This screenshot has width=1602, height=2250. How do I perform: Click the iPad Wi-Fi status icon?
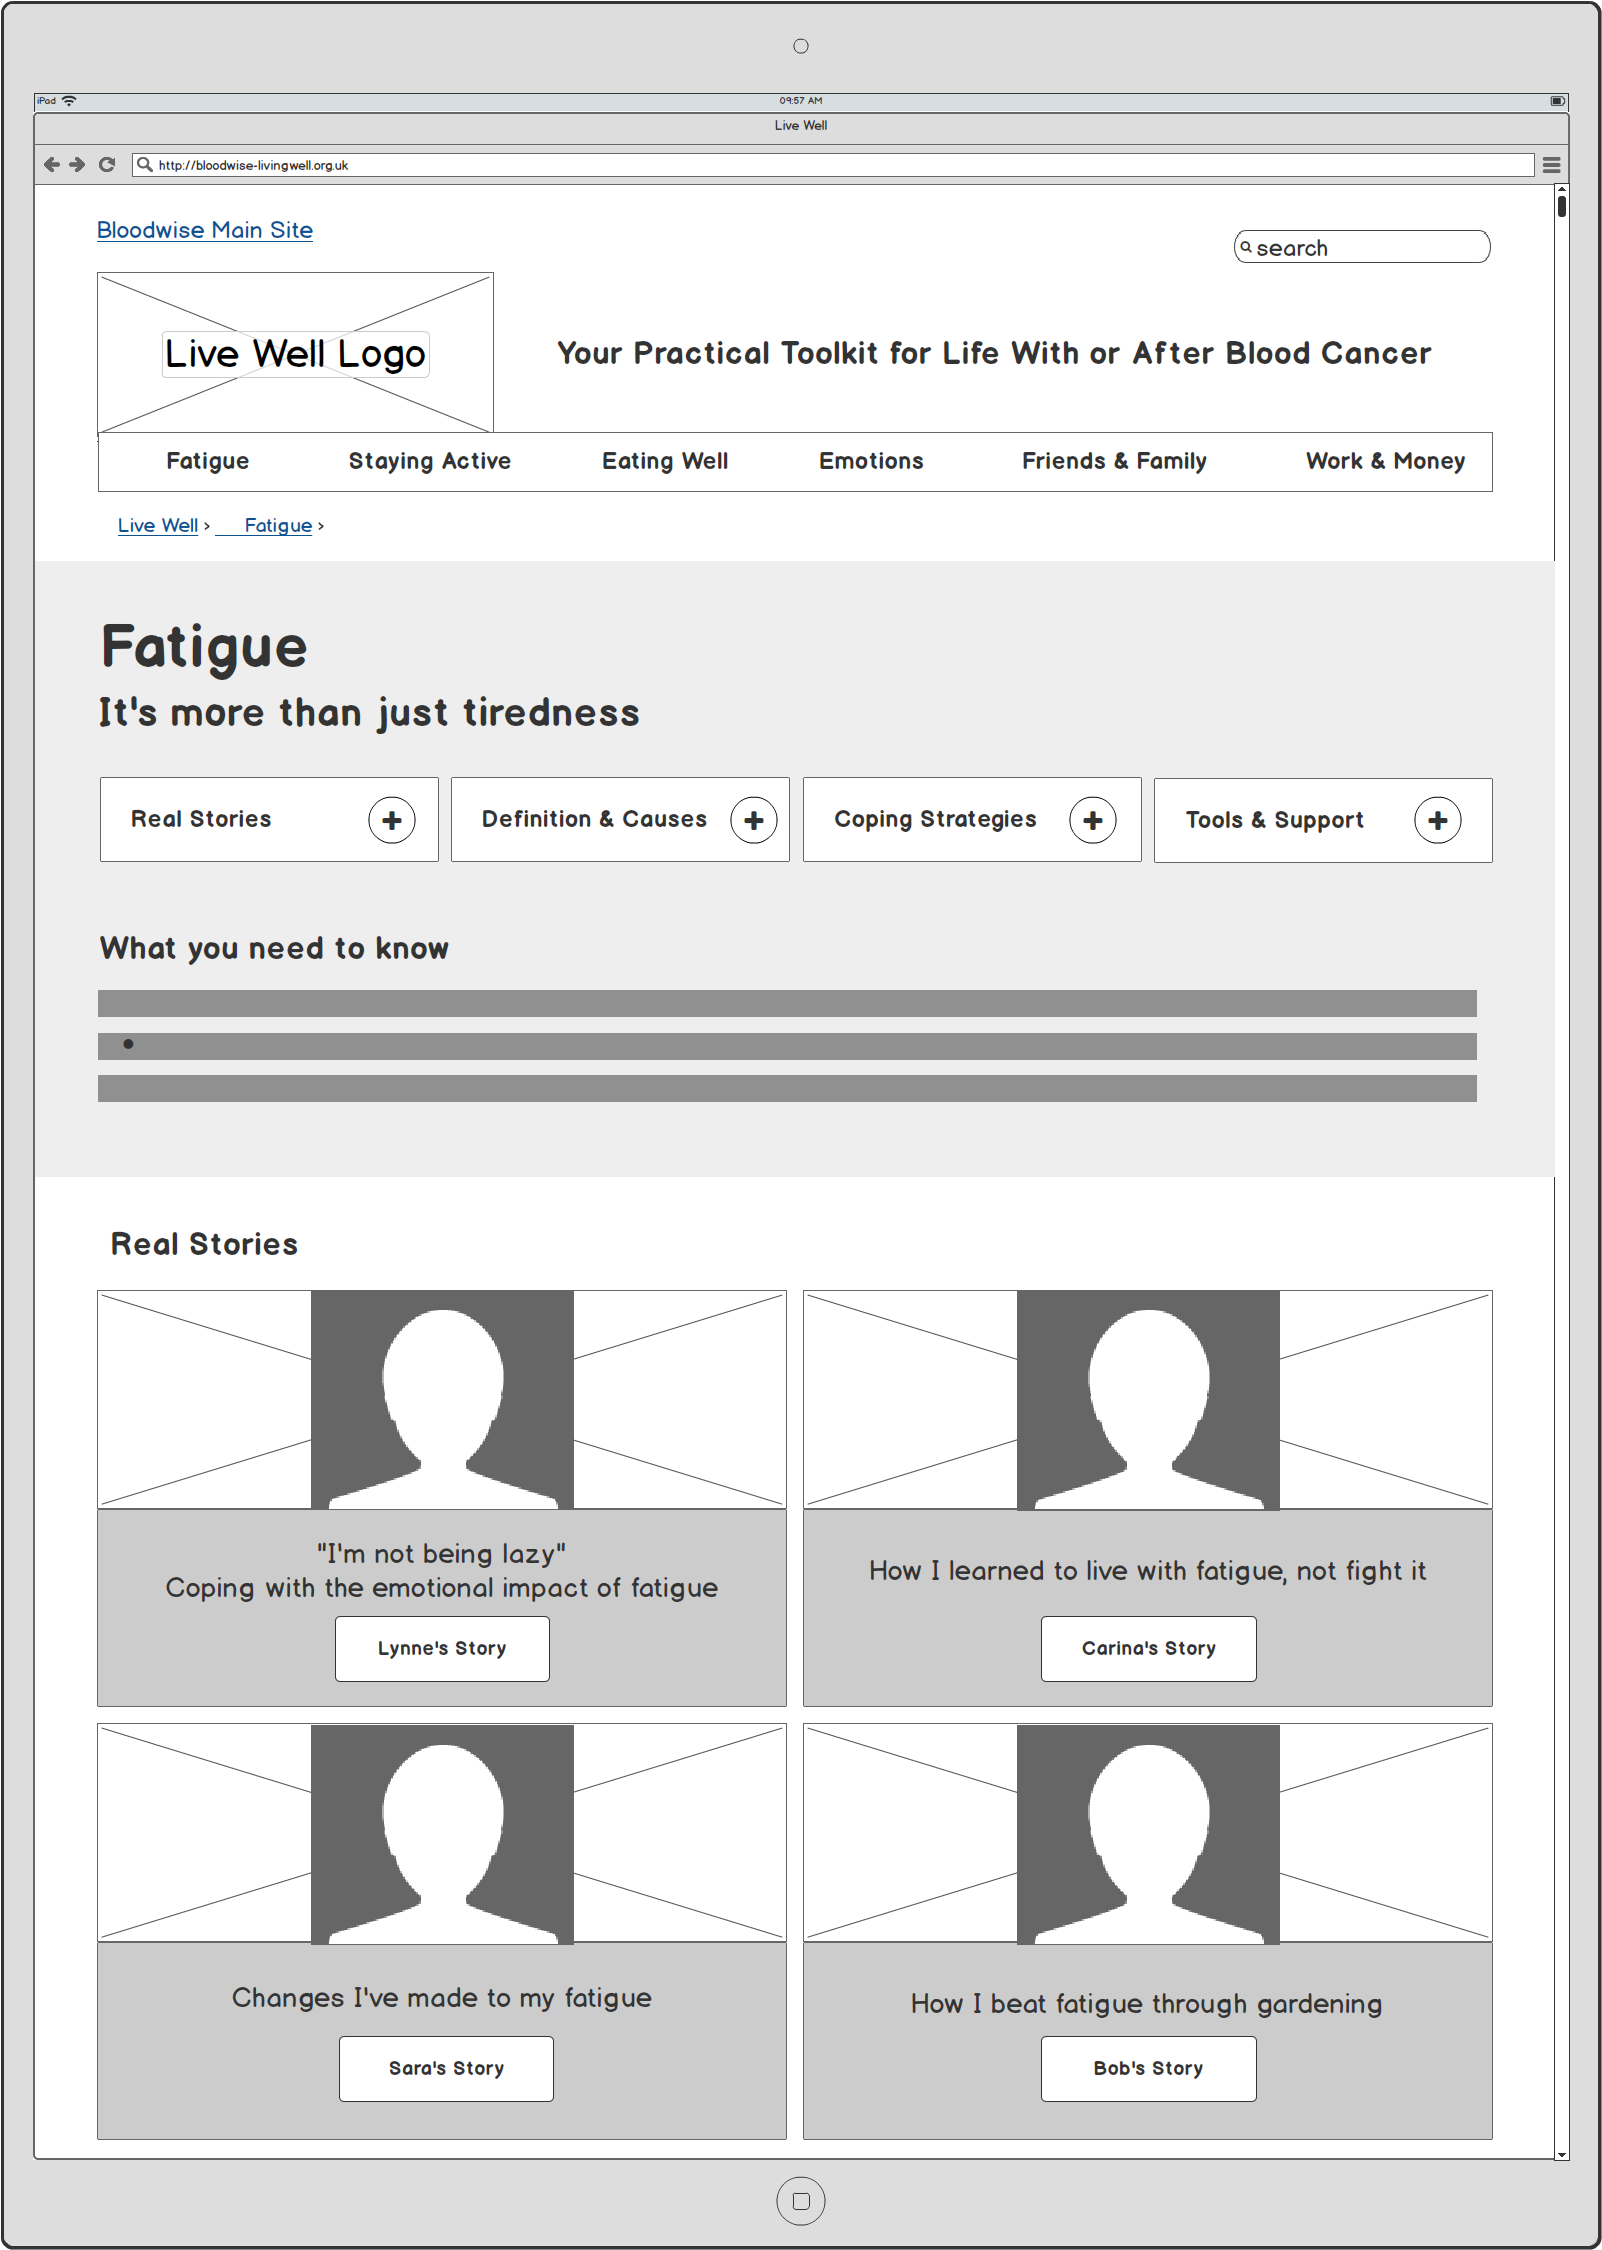(x=69, y=101)
